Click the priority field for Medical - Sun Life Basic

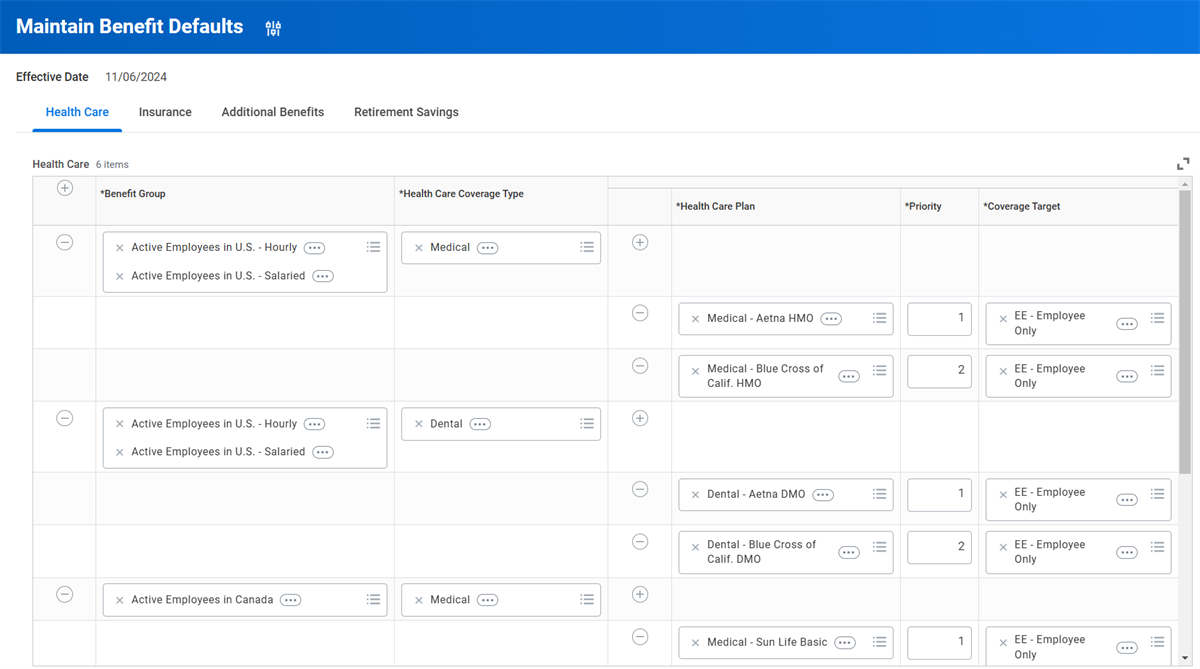tap(939, 643)
